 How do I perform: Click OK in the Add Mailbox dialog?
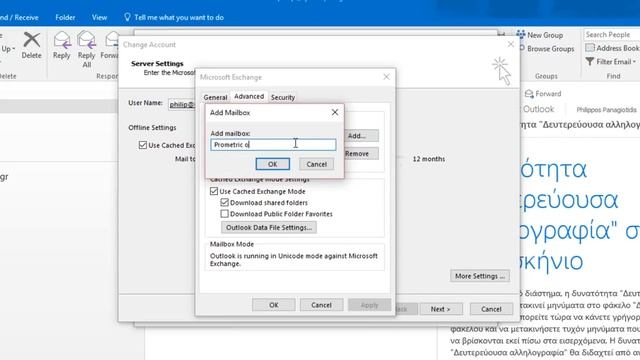(x=273, y=164)
